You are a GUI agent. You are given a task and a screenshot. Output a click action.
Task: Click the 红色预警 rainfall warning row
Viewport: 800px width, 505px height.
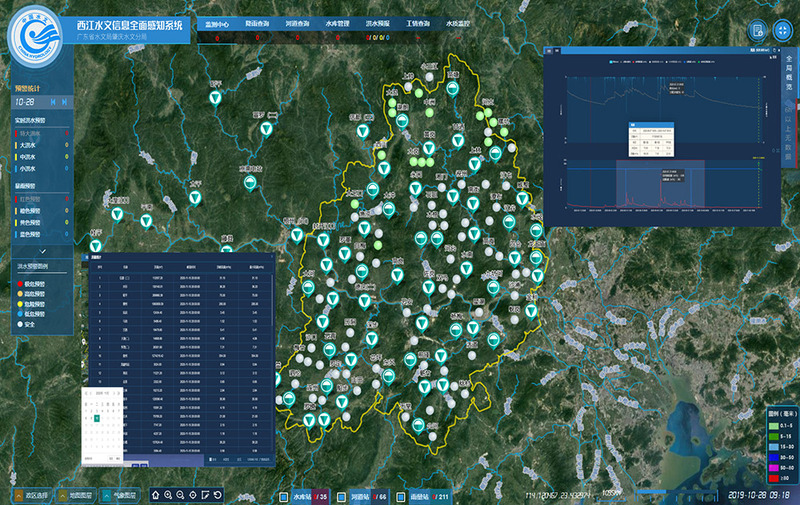pyautogui.click(x=42, y=199)
